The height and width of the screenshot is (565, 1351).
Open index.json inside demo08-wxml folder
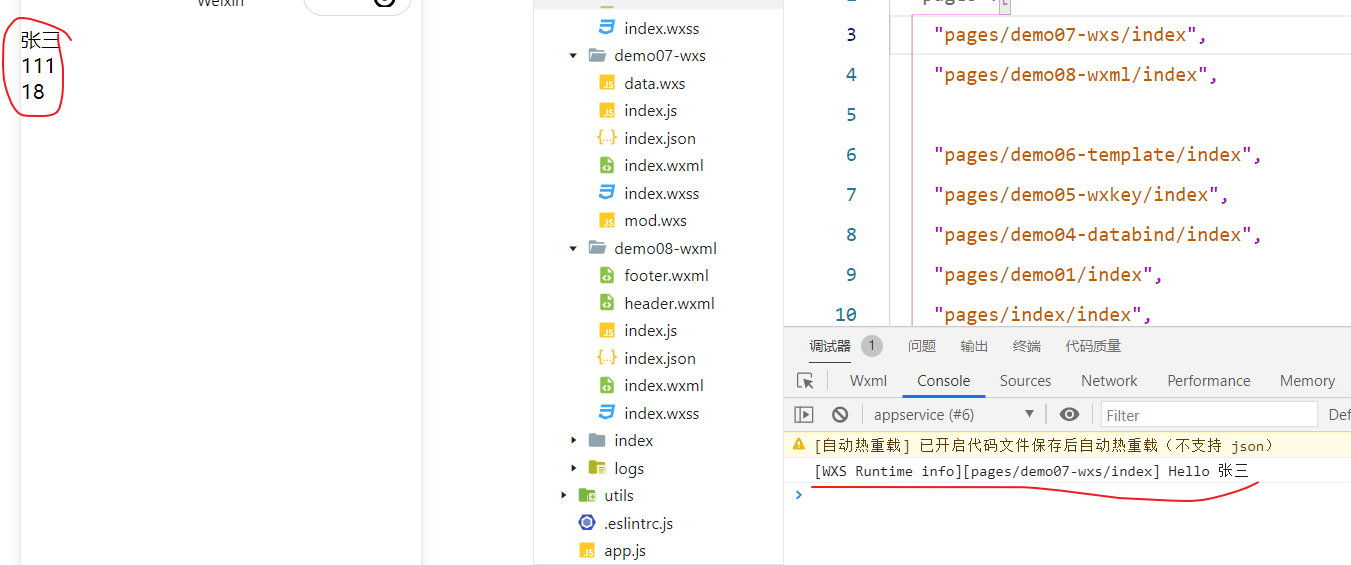click(x=660, y=359)
